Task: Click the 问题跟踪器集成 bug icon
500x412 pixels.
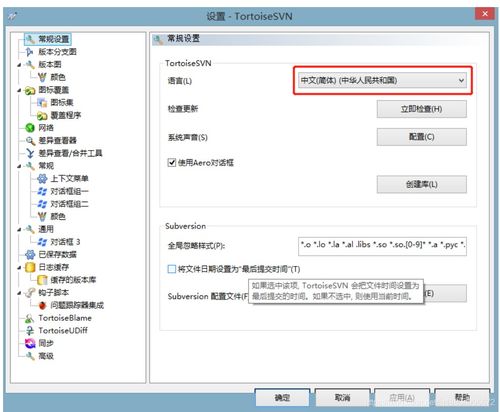Action: 42,305
